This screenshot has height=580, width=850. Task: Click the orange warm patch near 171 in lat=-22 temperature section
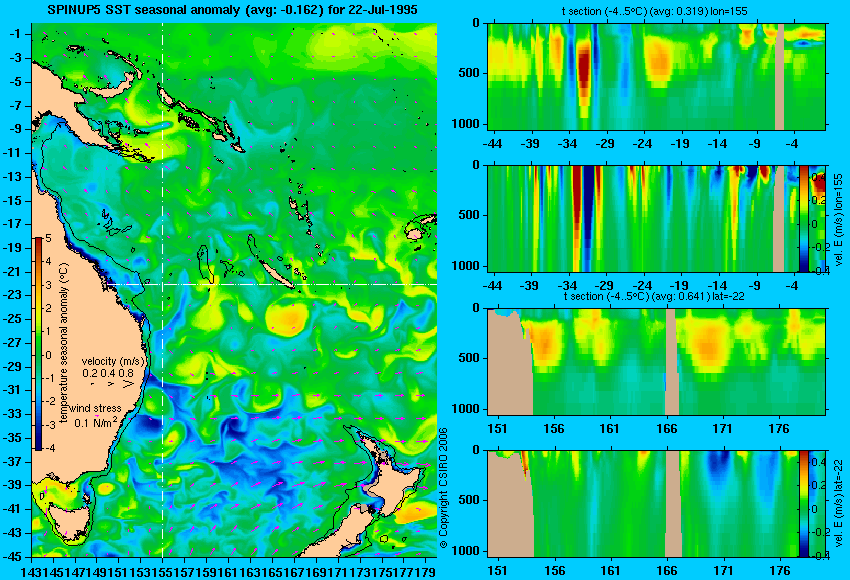point(708,344)
